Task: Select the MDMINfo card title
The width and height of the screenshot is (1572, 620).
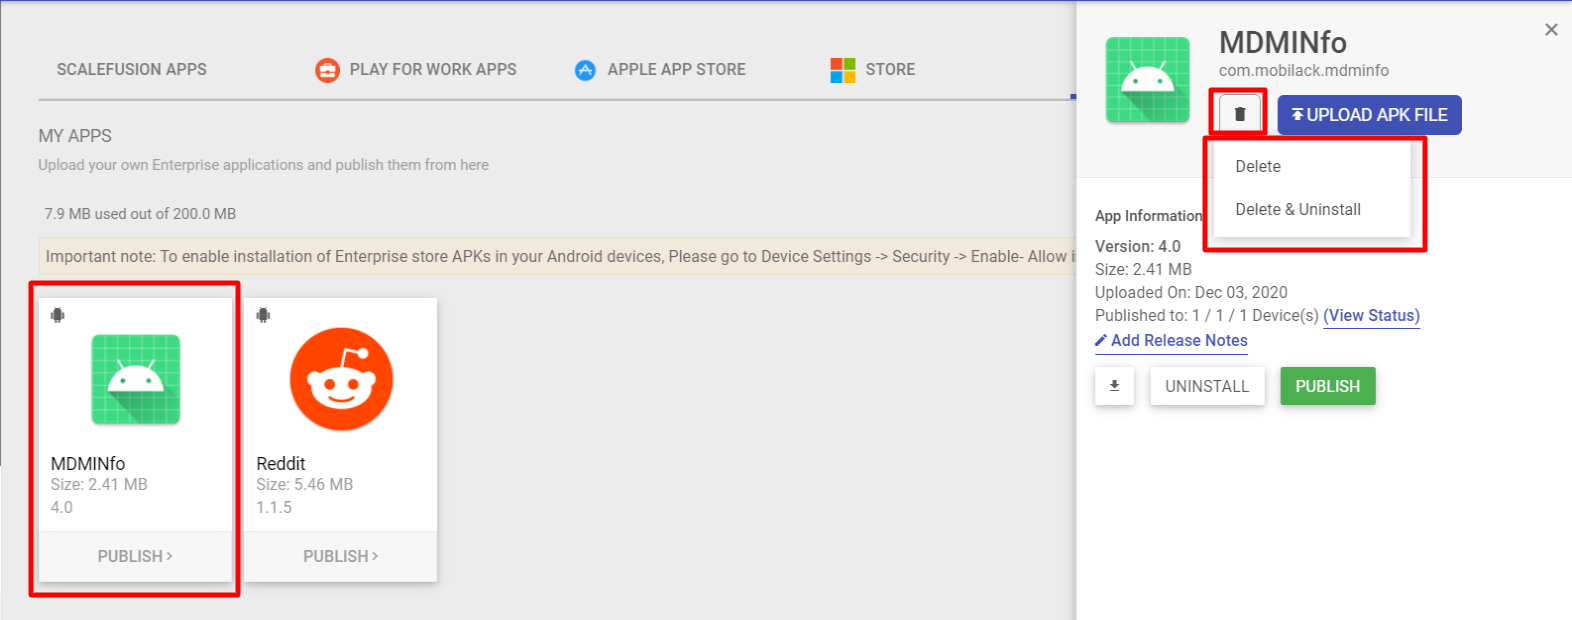Action: pos(88,463)
